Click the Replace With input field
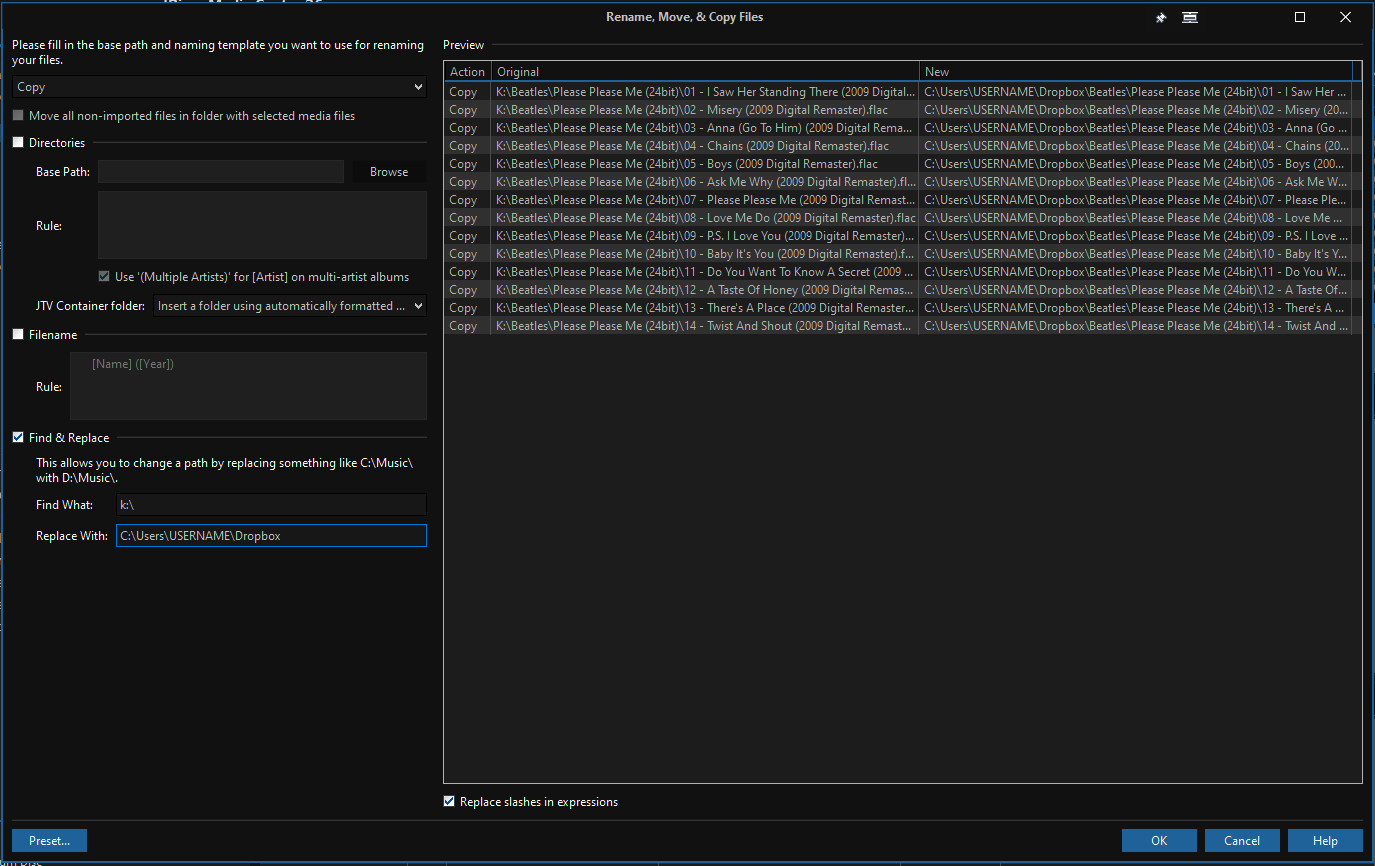 click(271, 536)
